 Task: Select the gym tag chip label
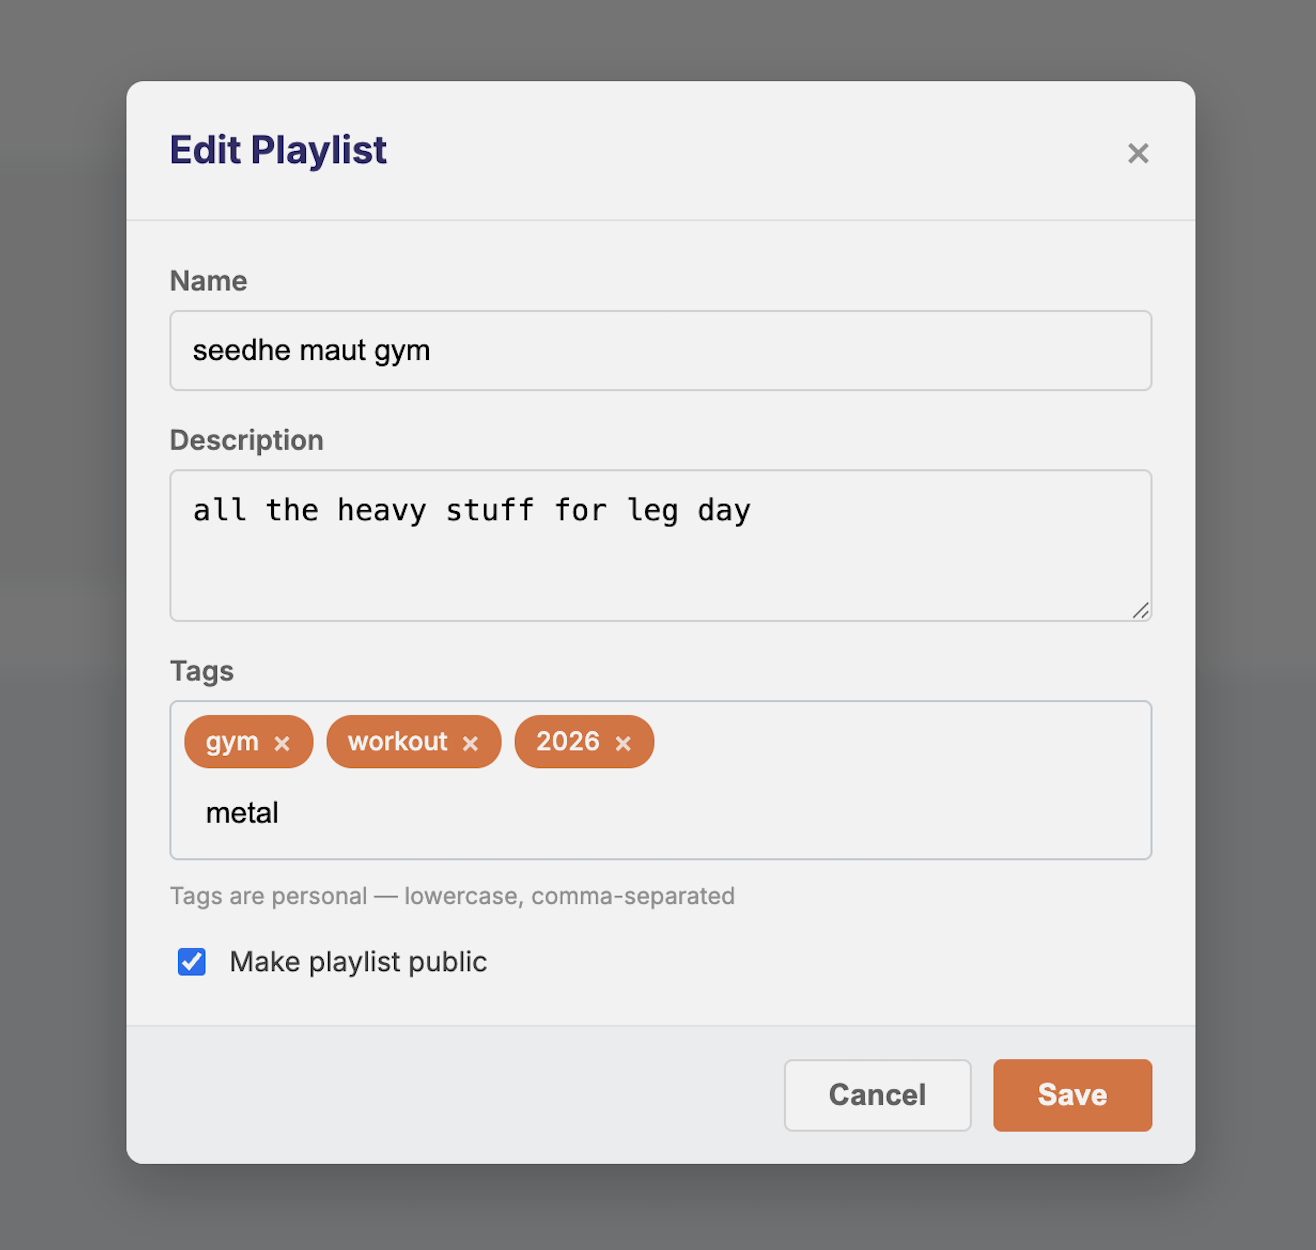(x=232, y=742)
